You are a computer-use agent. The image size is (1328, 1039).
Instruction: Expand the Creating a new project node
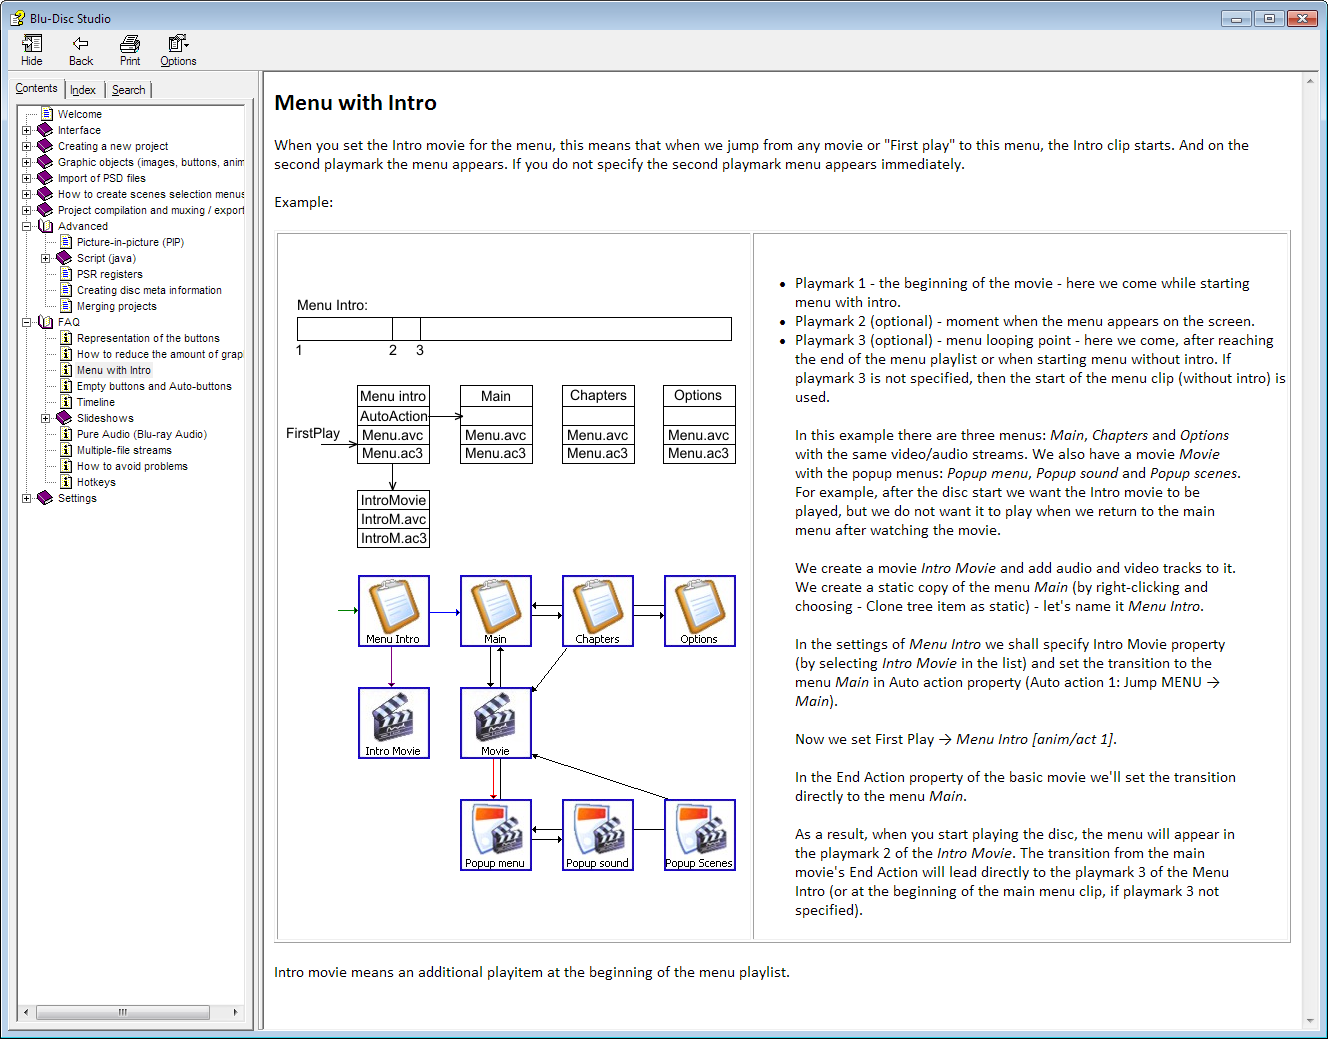click(x=27, y=146)
